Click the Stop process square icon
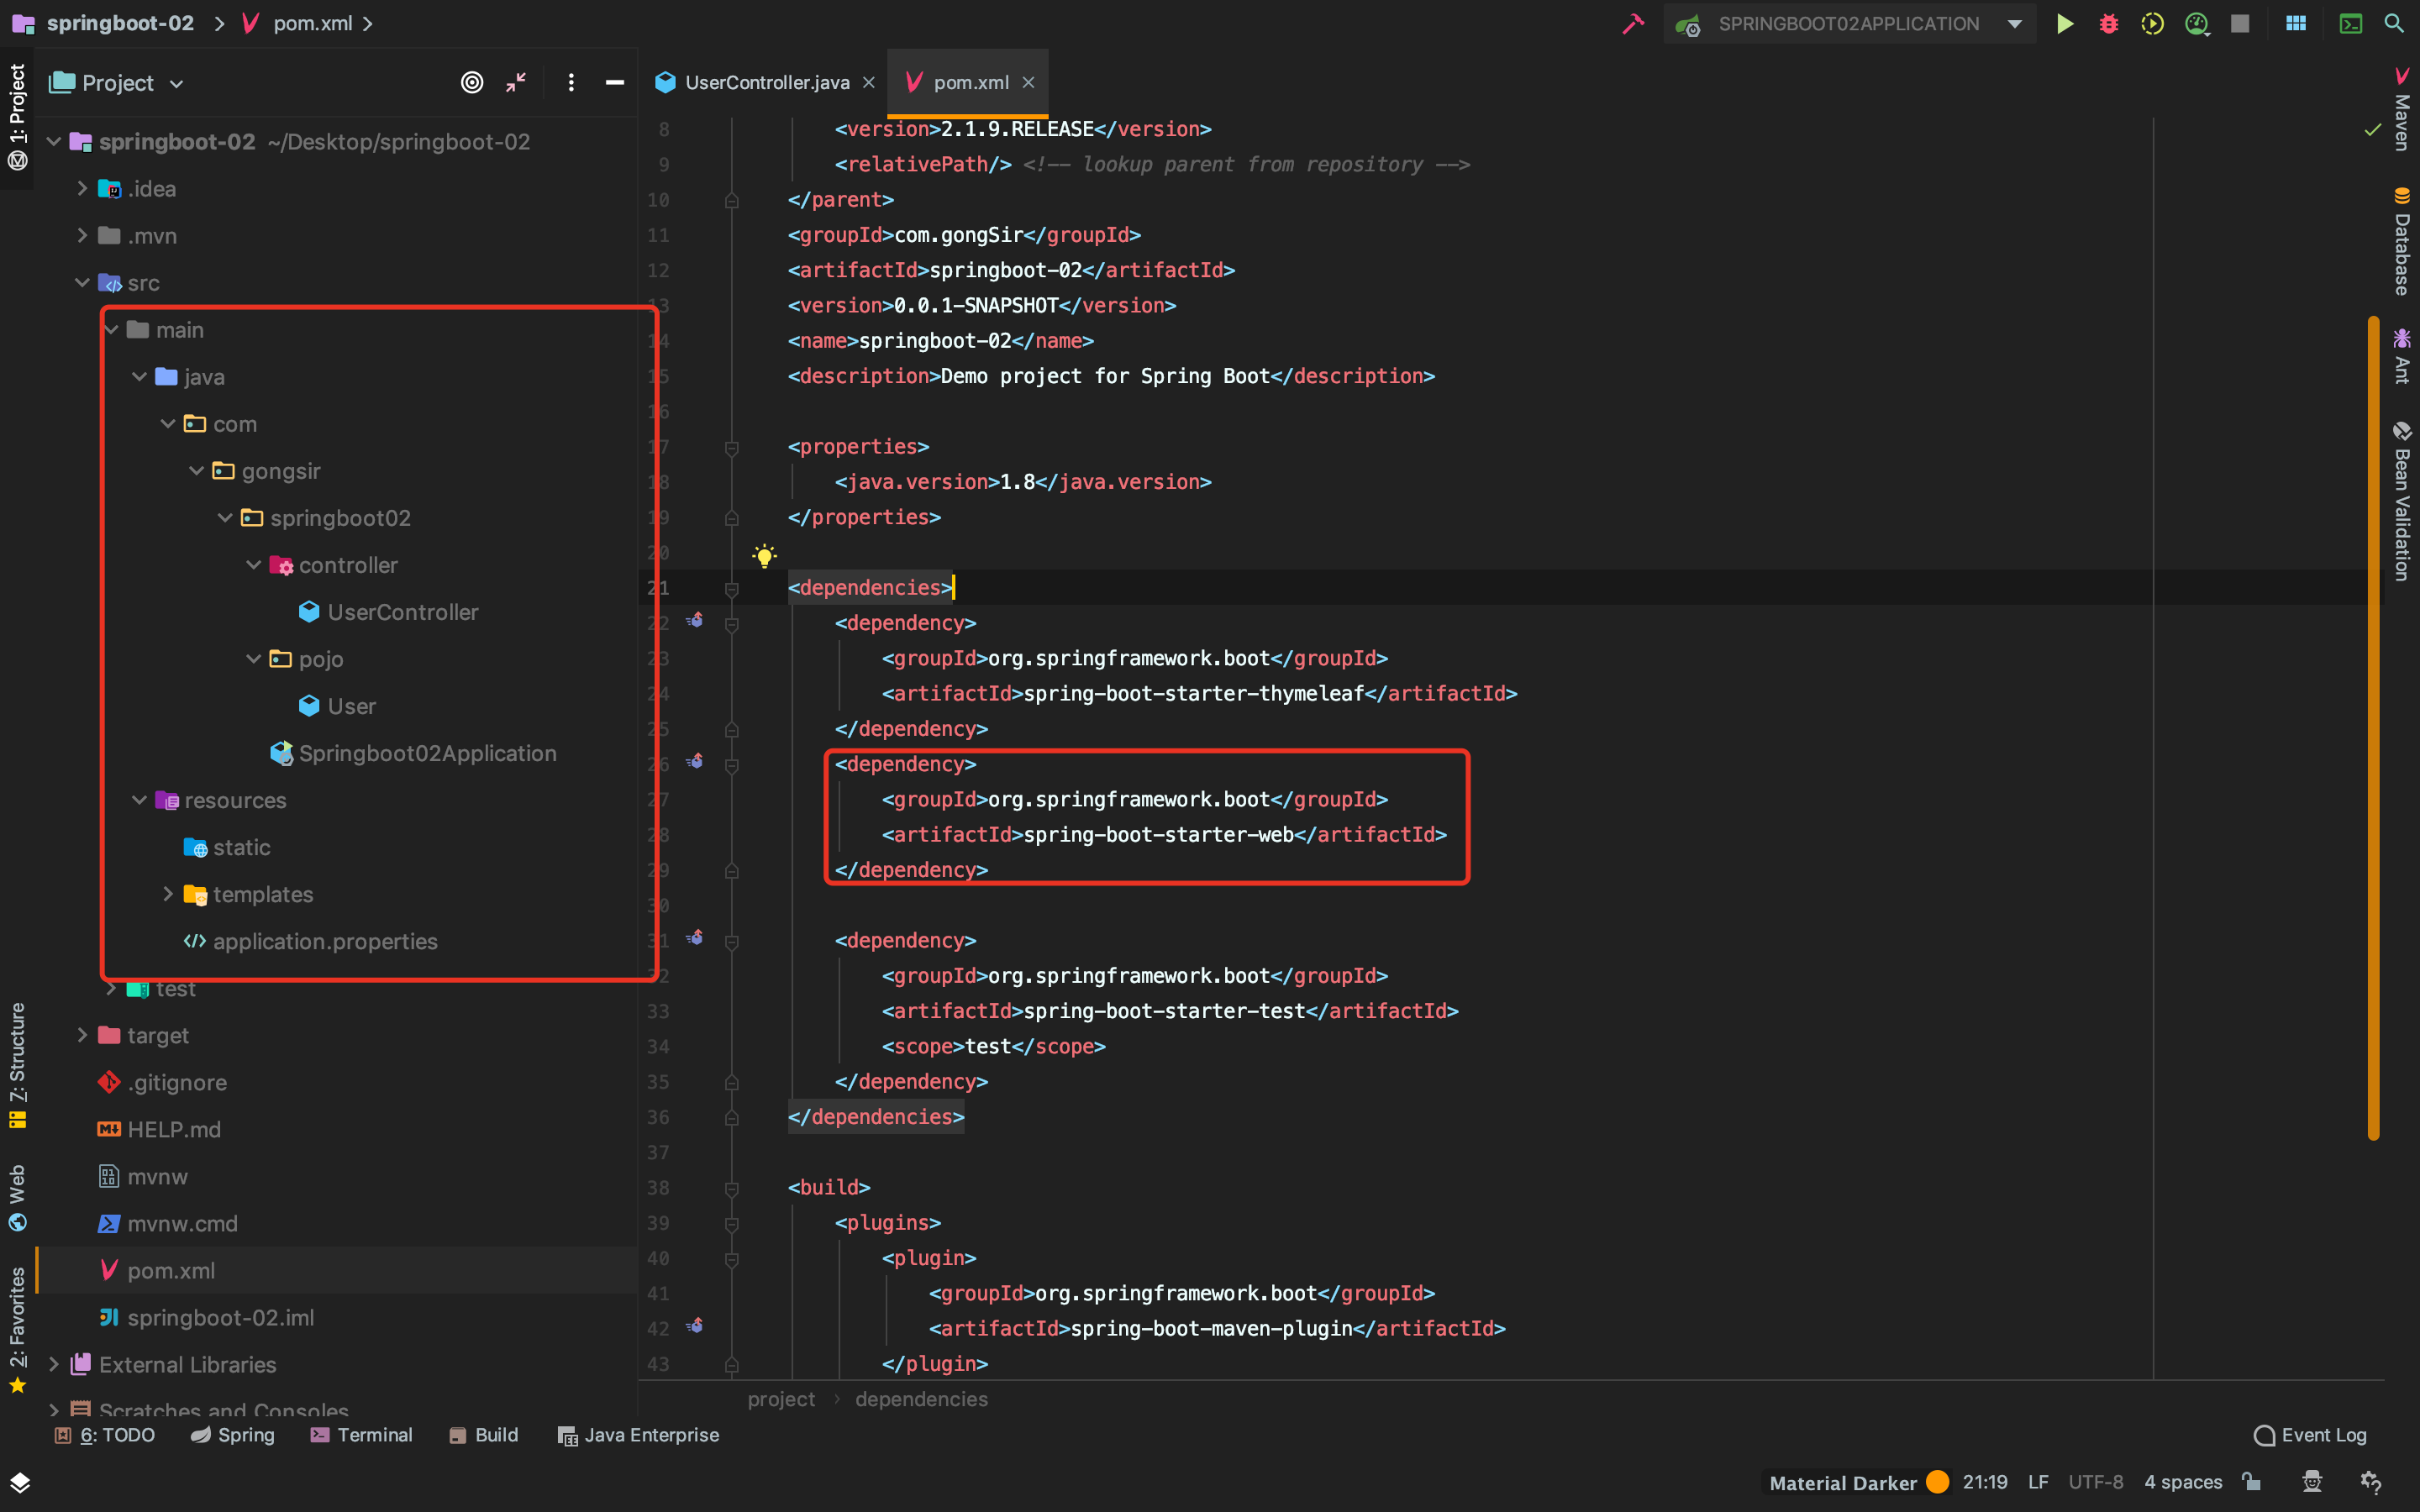The height and width of the screenshot is (1512, 2420). tap(2240, 24)
